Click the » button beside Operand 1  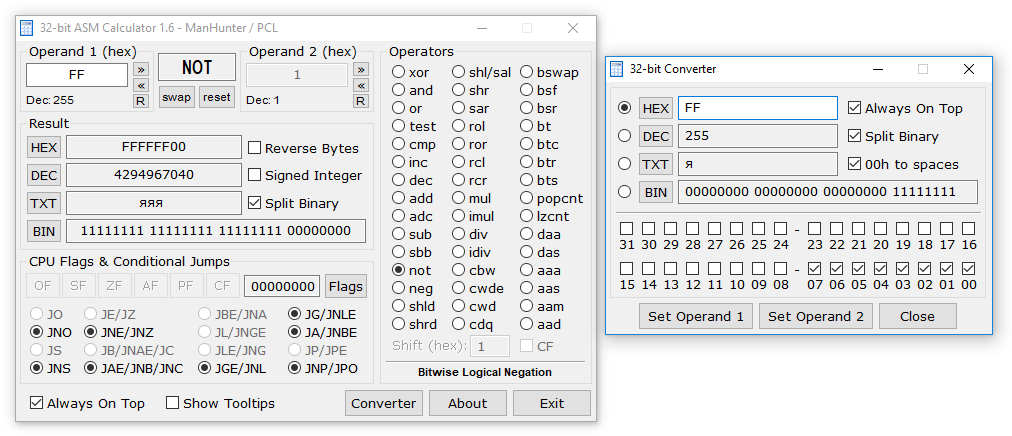click(x=141, y=69)
